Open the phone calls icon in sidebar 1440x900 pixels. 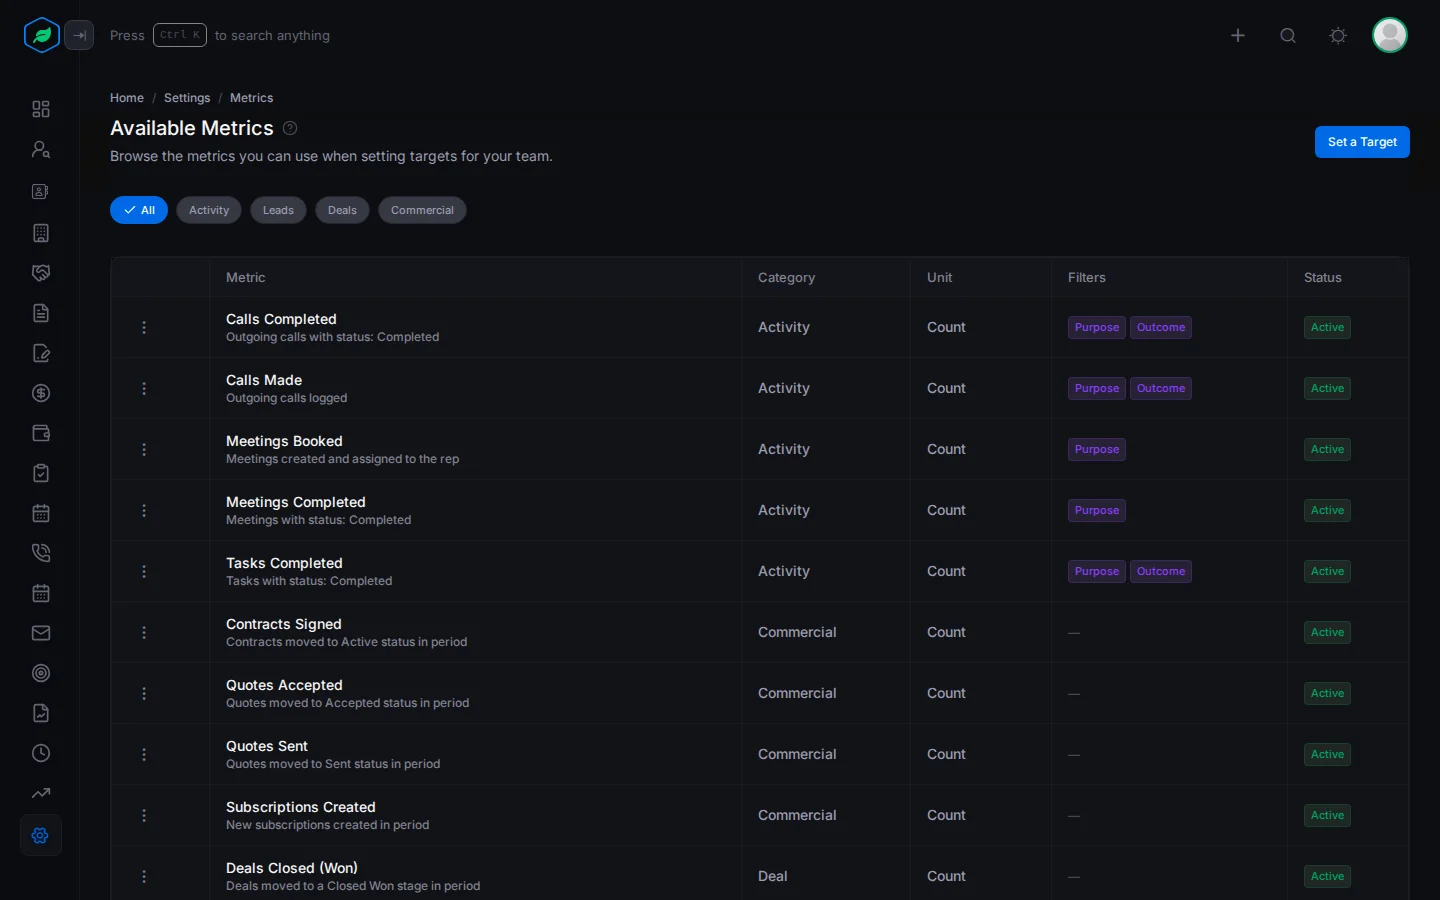[41, 553]
